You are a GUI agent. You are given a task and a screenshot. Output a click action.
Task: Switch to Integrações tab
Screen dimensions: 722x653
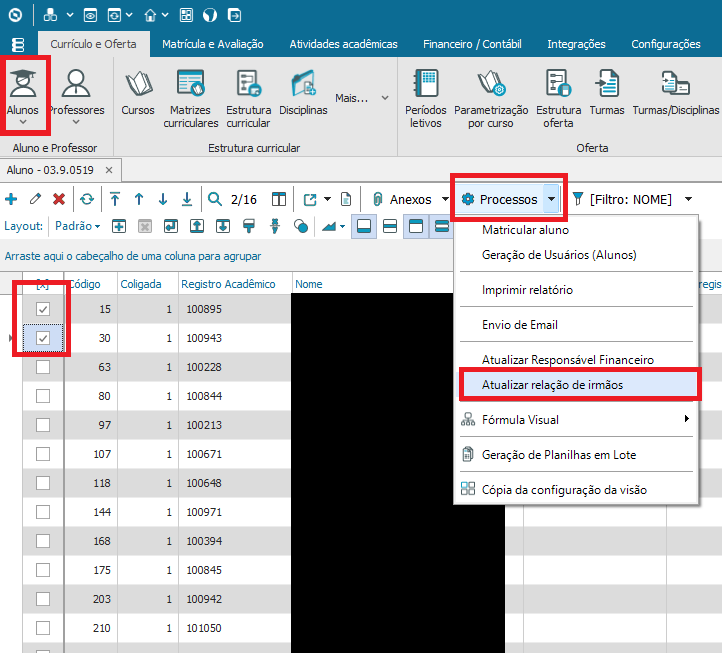(x=576, y=44)
